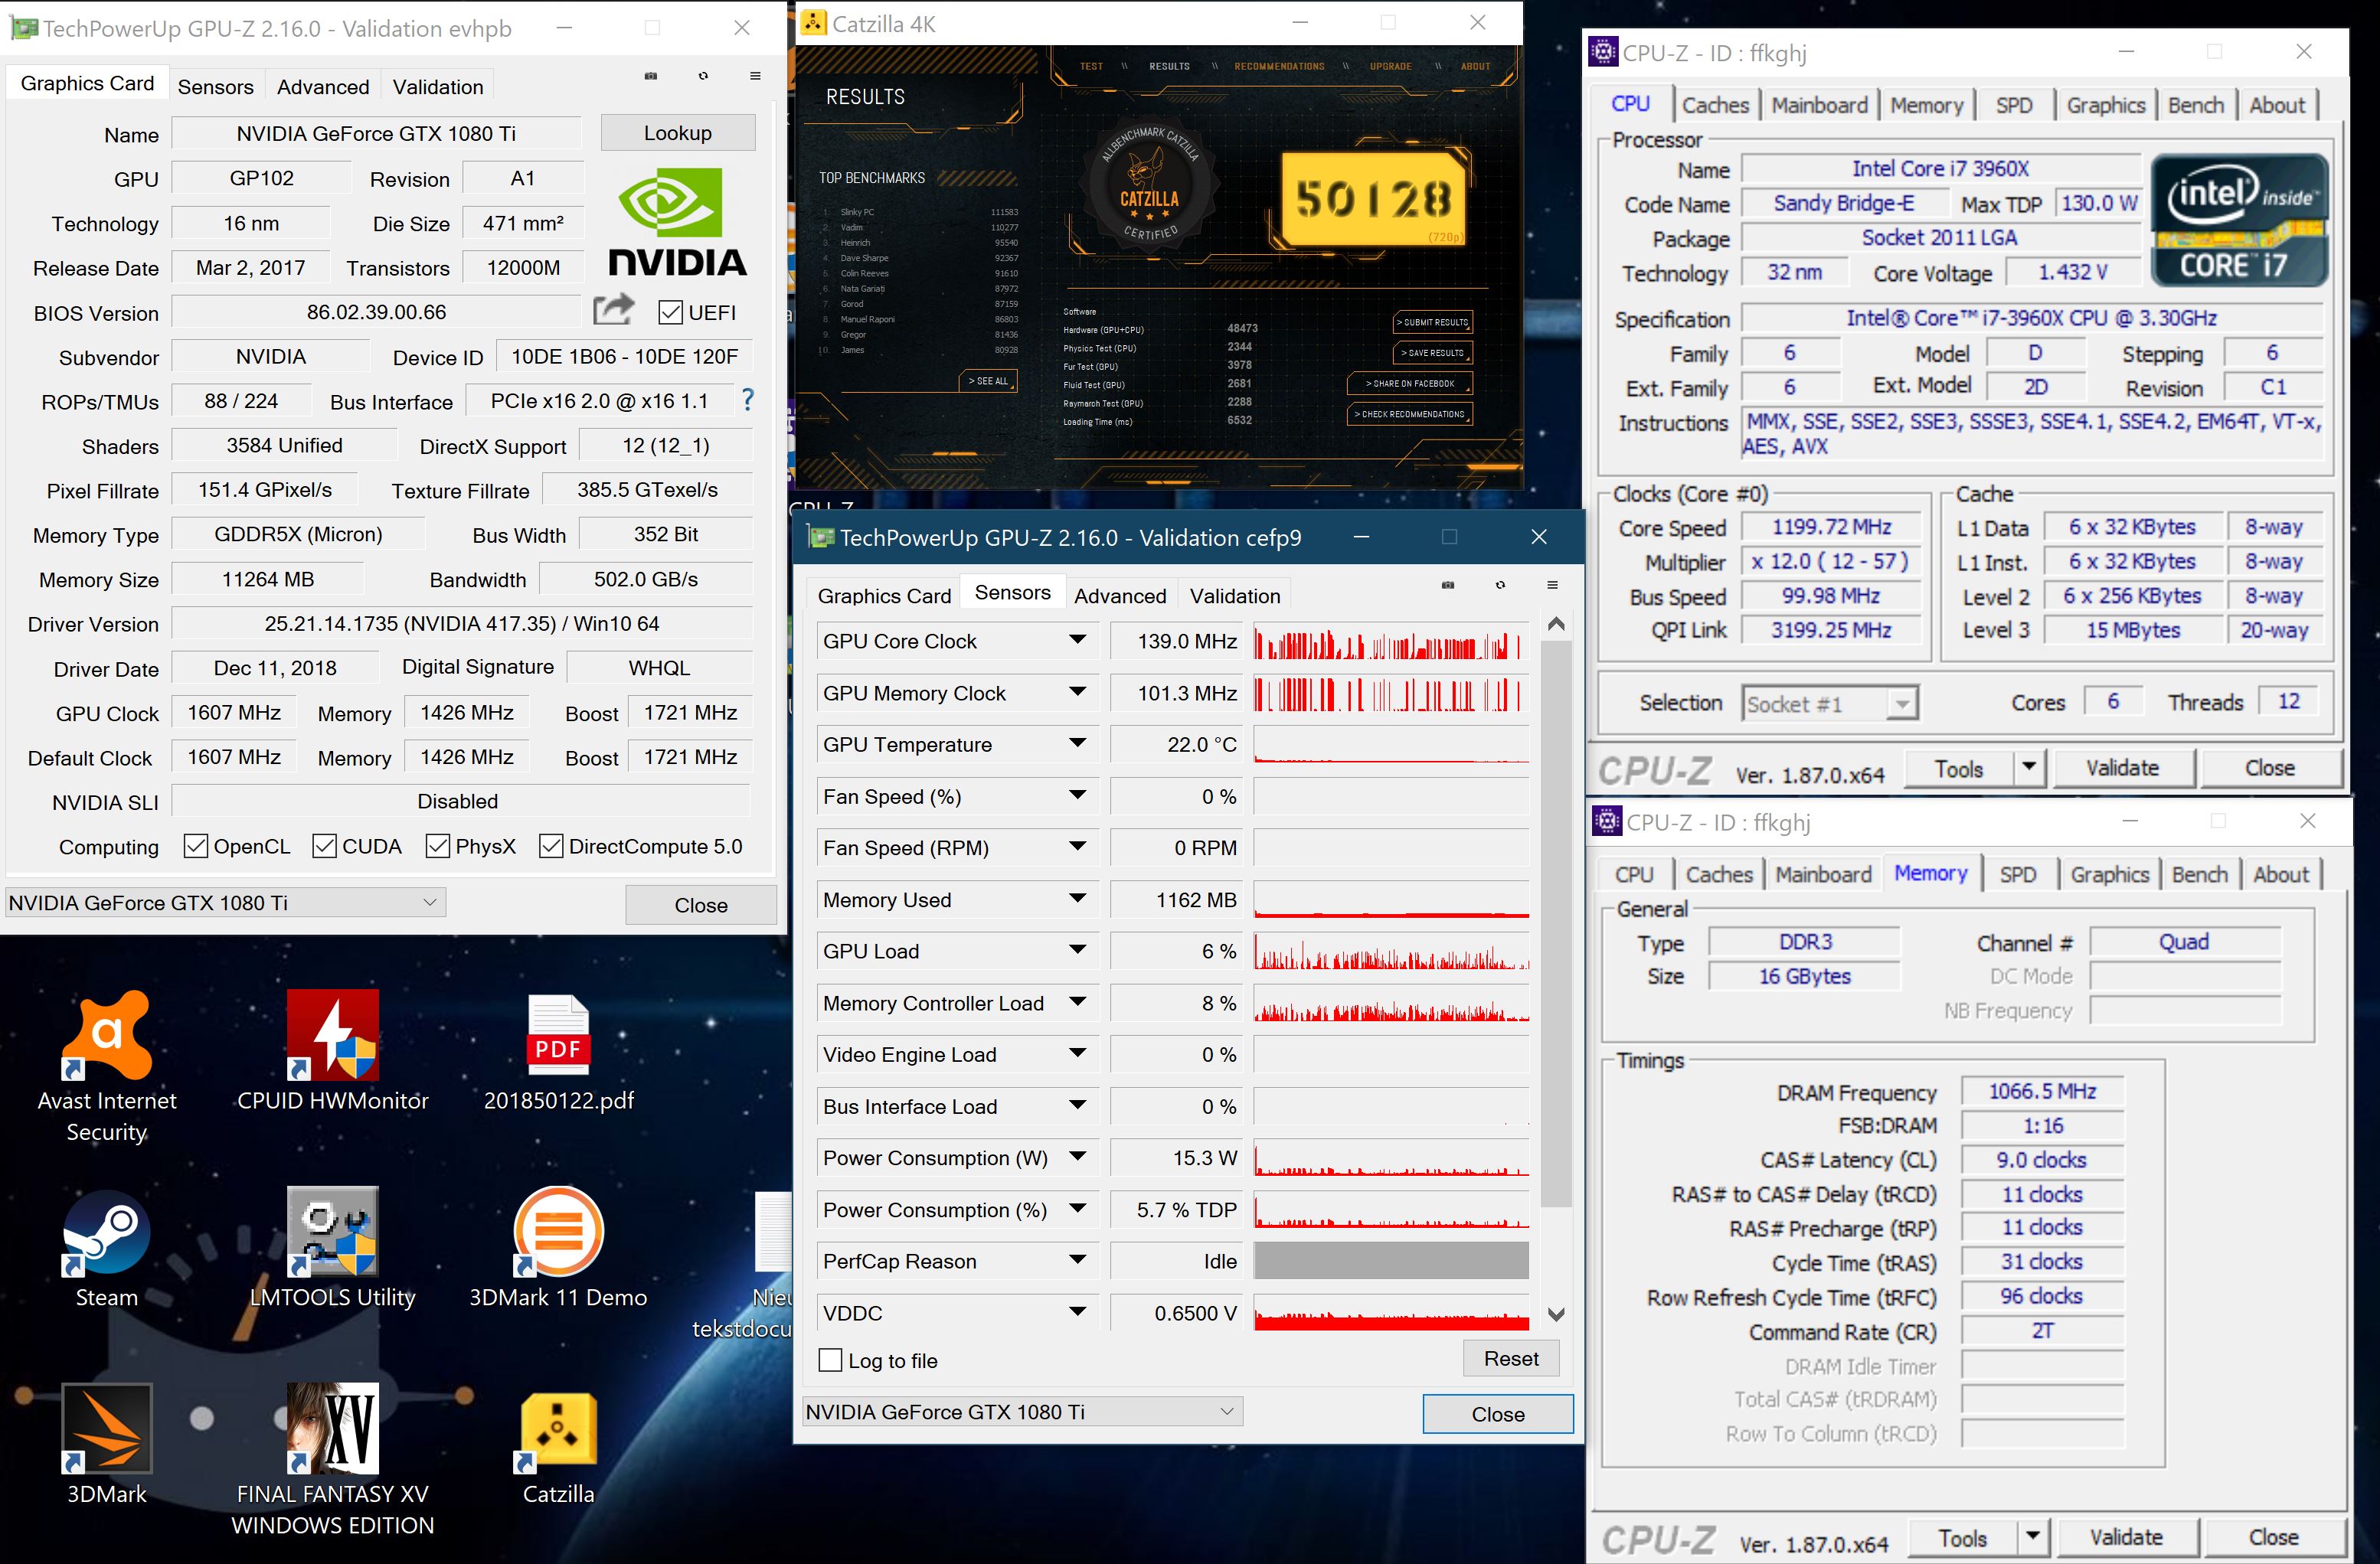Select Final Fantasy XV Windows Edition icon
Viewport: 2380px width, 1564px height.
(x=332, y=1460)
